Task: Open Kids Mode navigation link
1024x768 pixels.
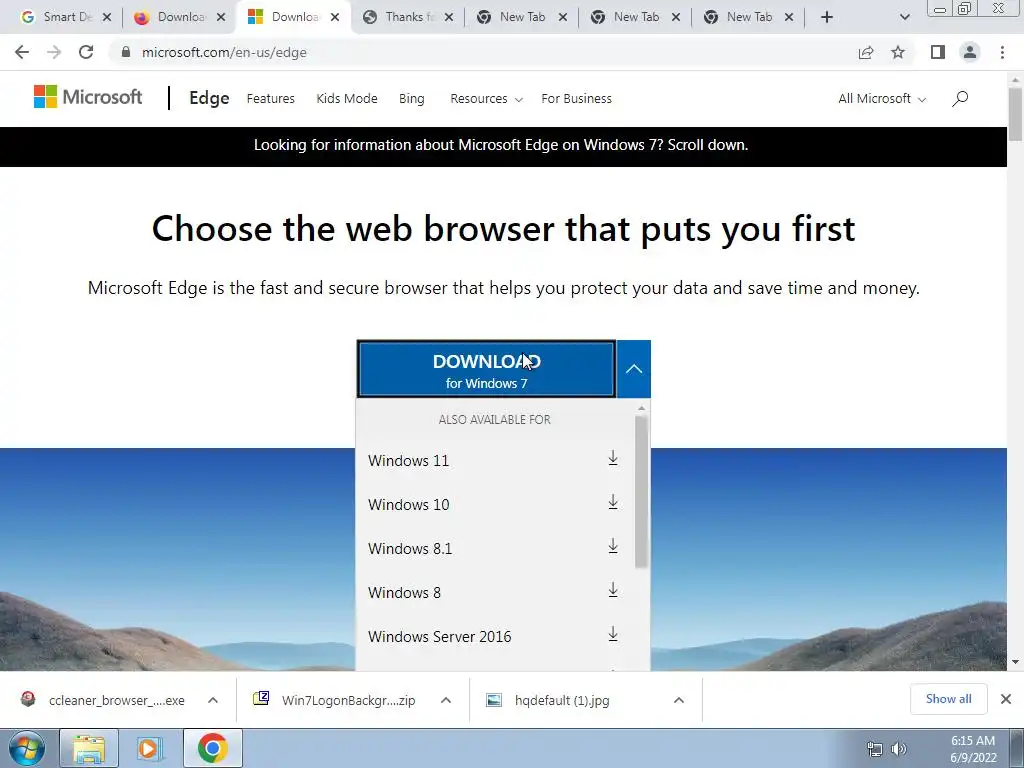Action: pyautogui.click(x=347, y=99)
